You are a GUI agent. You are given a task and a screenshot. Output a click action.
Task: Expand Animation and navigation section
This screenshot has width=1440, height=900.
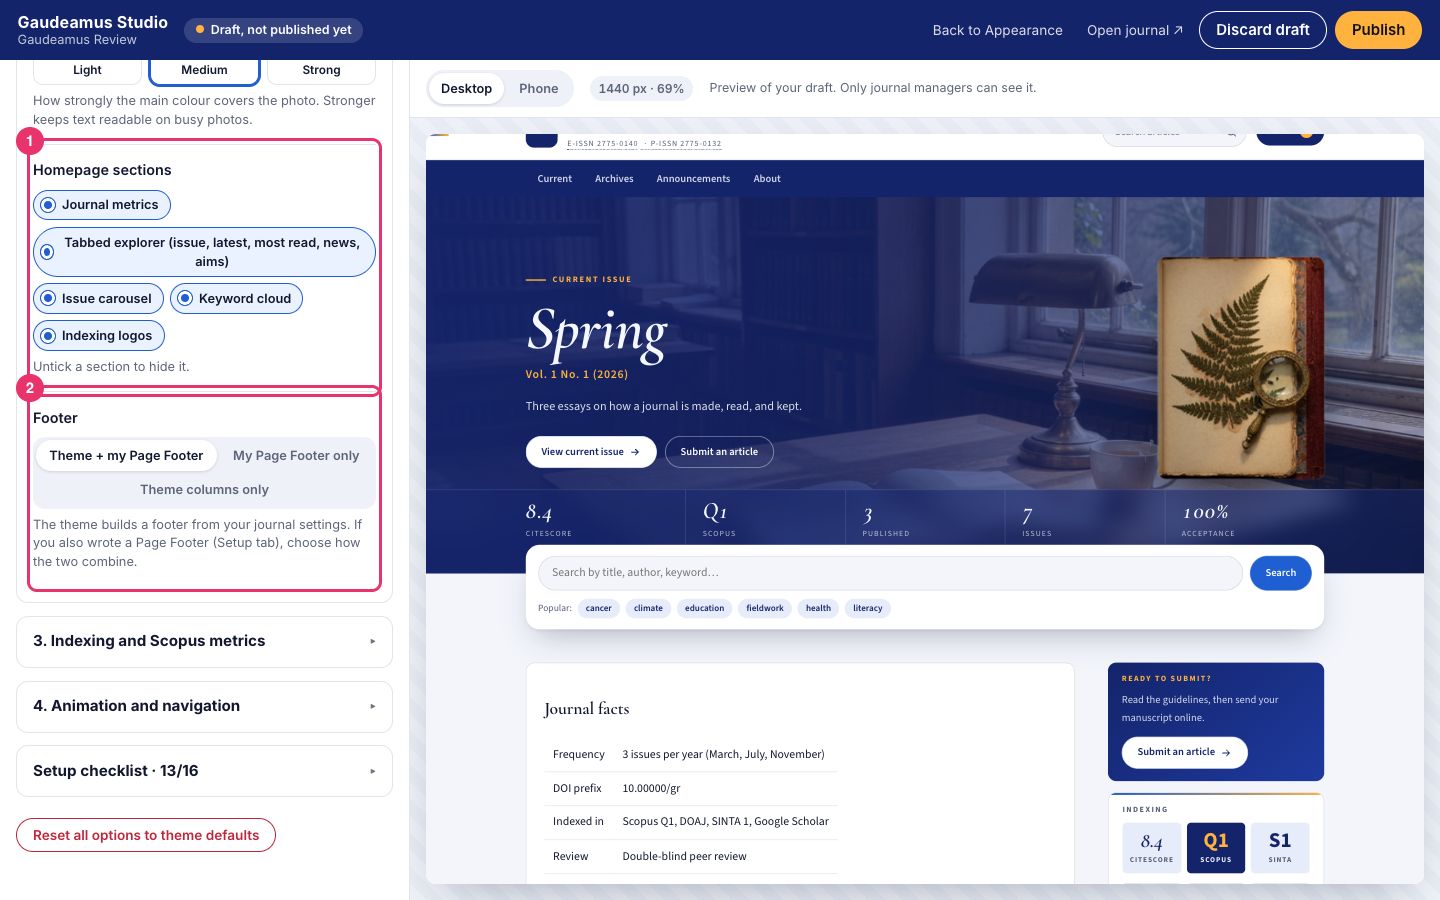[x=204, y=707]
